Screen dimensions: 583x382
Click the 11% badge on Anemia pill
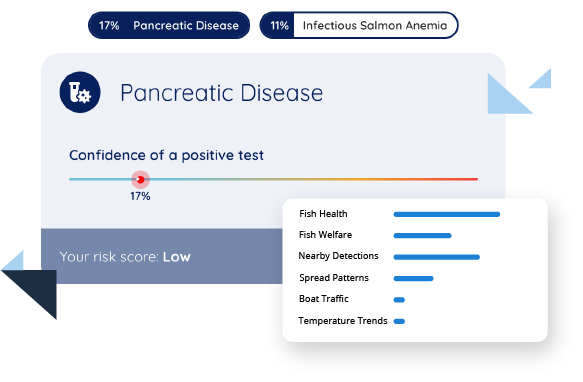point(279,25)
